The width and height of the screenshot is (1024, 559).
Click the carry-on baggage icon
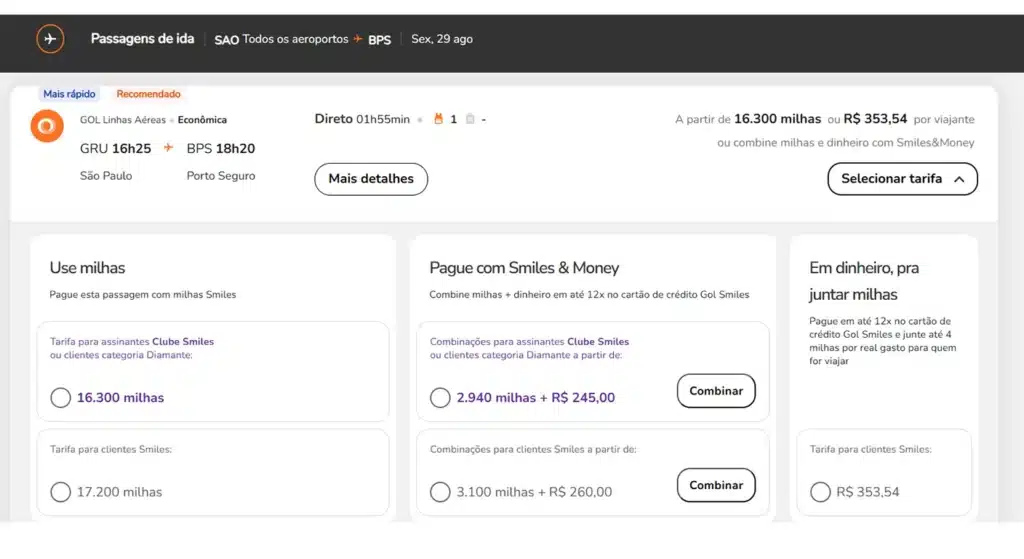437,119
